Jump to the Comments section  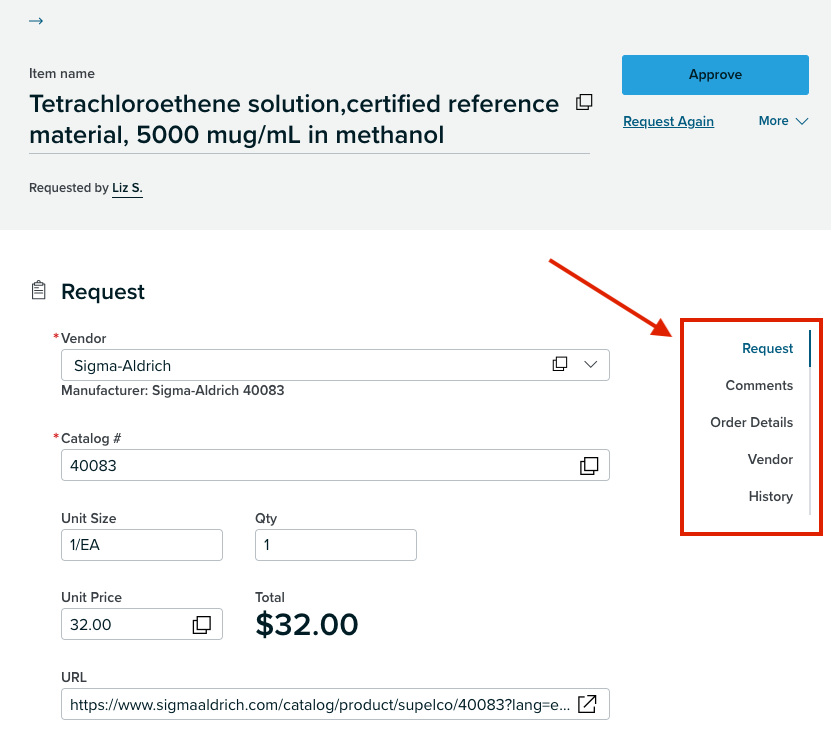coord(759,385)
